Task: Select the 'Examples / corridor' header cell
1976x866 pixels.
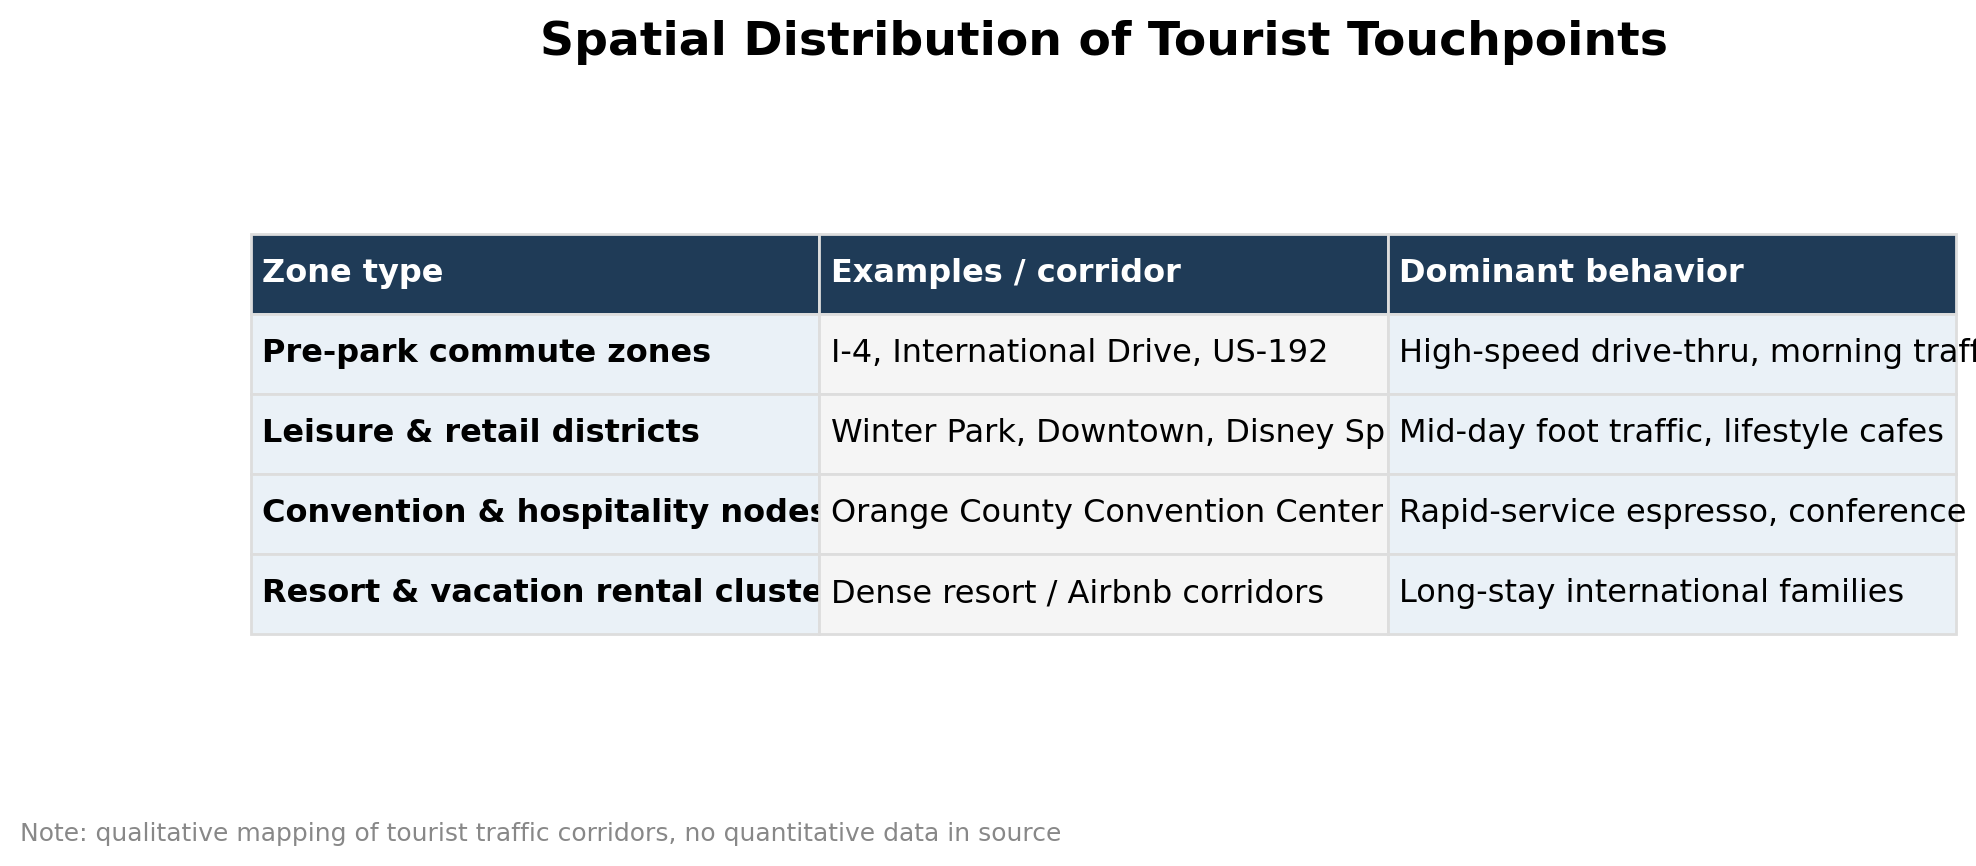Action: tap(1103, 274)
